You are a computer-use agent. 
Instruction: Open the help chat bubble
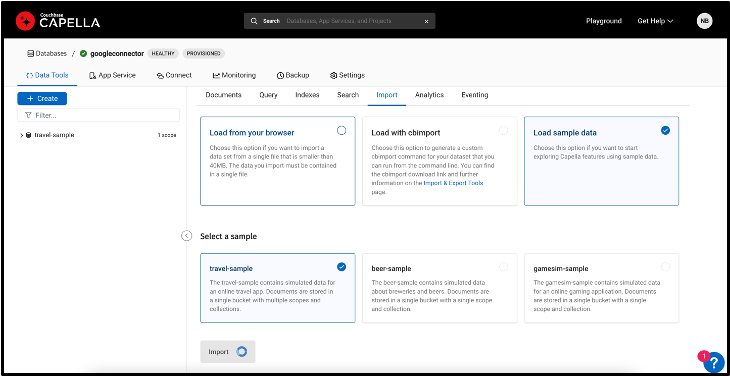[x=714, y=362]
